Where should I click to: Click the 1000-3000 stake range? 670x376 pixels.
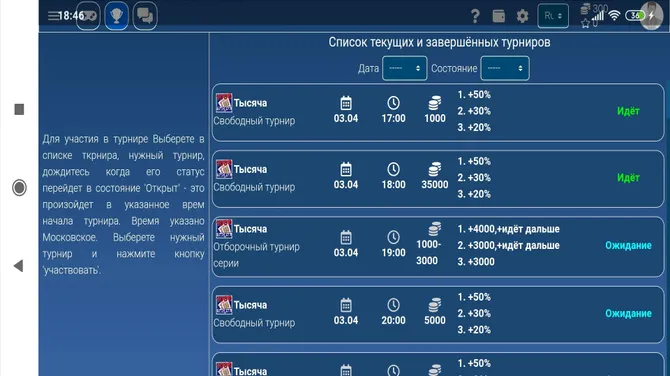pyautogui.click(x=428, y=253)
